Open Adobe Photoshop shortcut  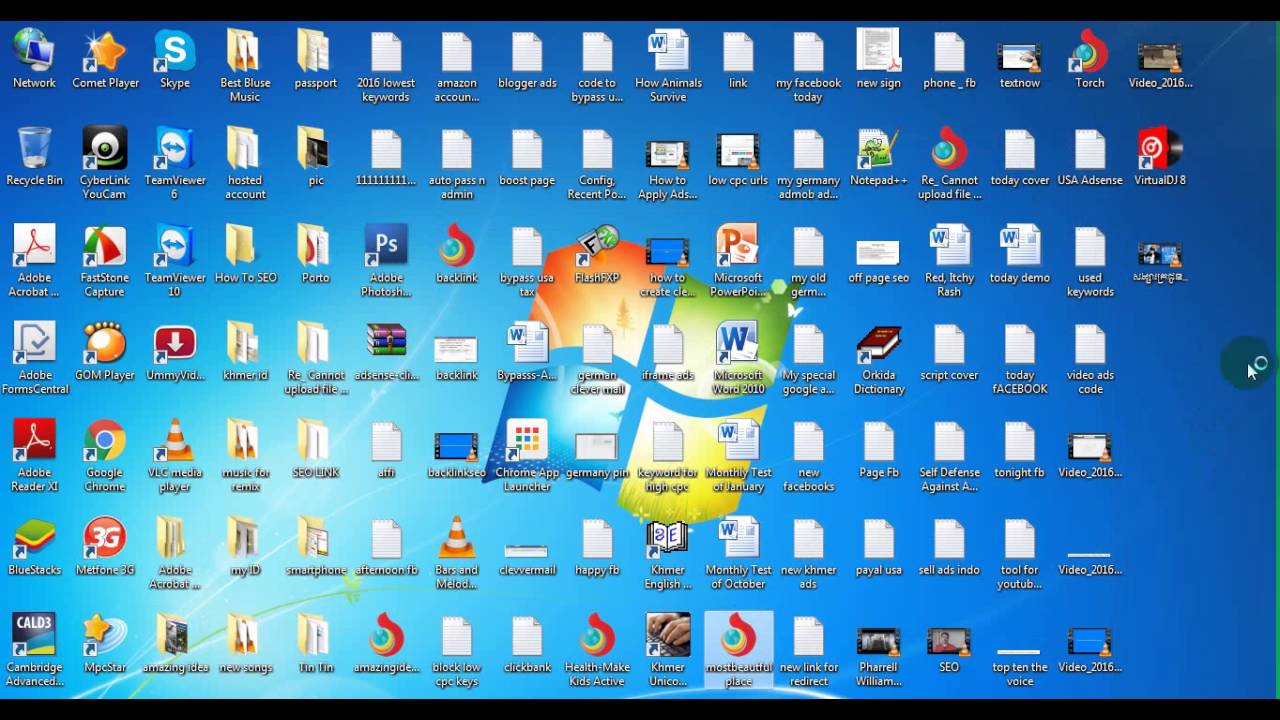[386, 262]
